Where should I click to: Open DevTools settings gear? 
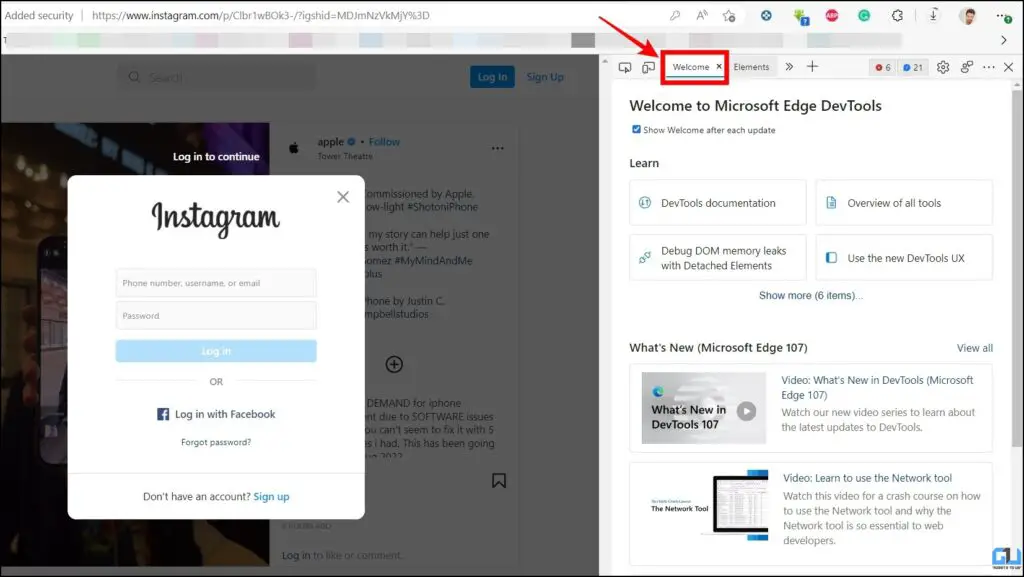click(x=942, y=67)
